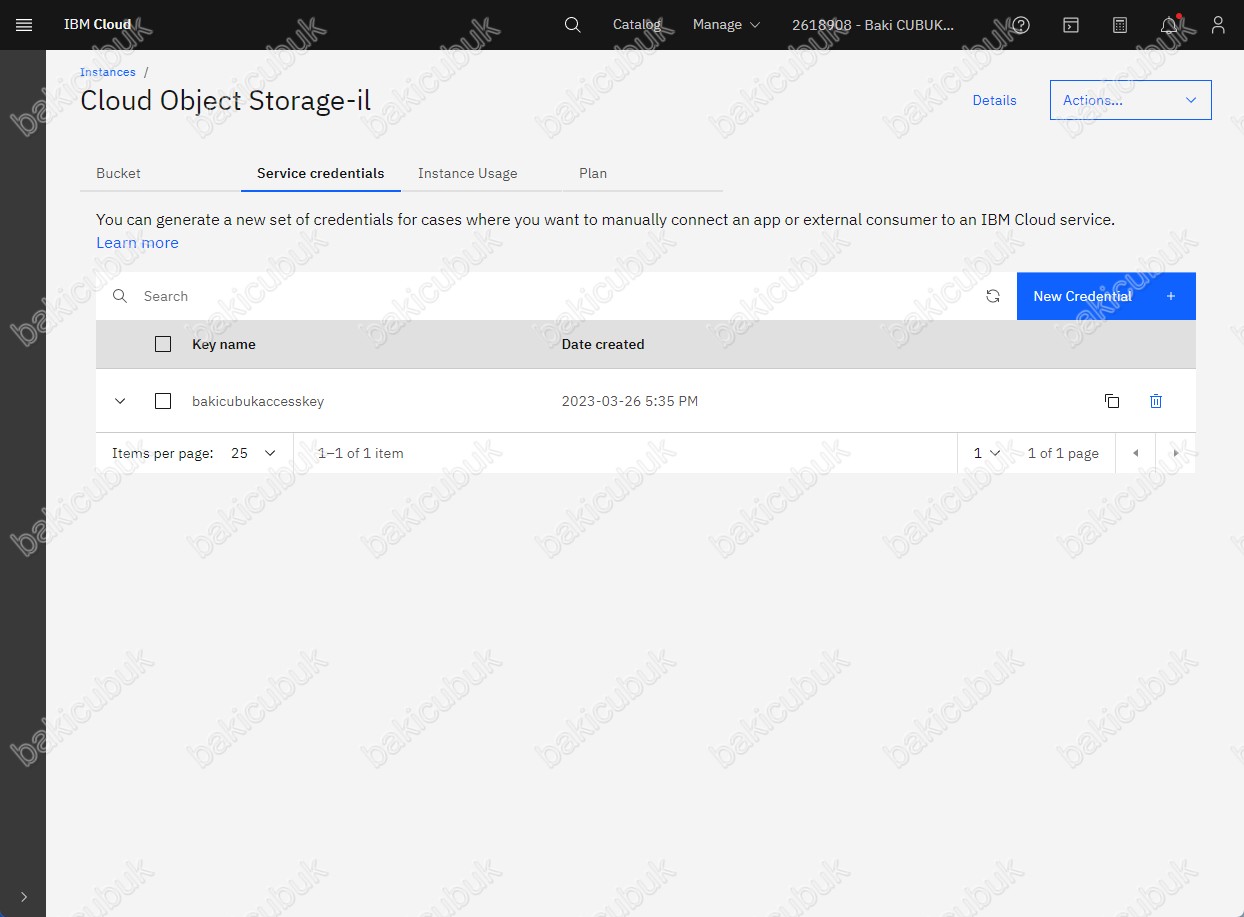Expand the bakicubukaccesskey row details

(x=120, y=401)
